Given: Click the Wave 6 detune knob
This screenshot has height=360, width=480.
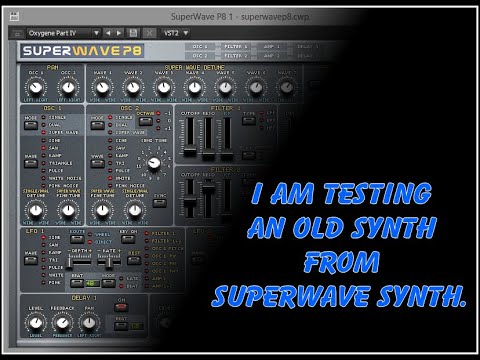Looking at the screenshot, I should tap(256, 87).
